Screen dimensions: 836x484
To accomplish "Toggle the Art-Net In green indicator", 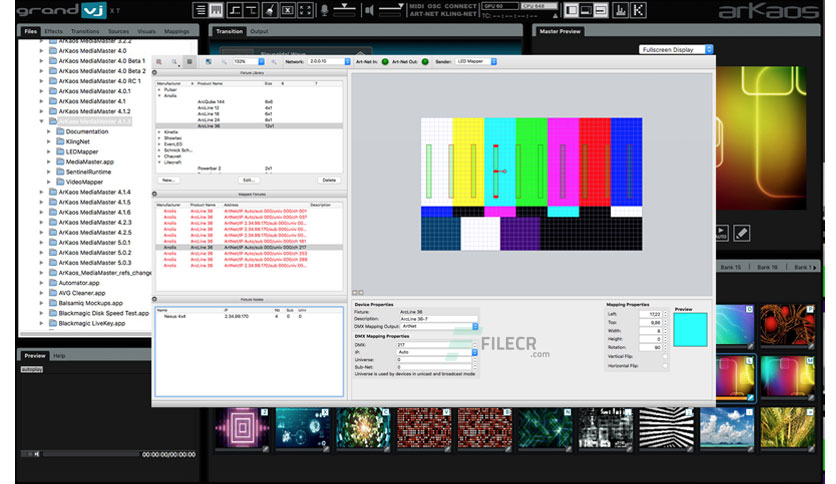I will point(385,62).
